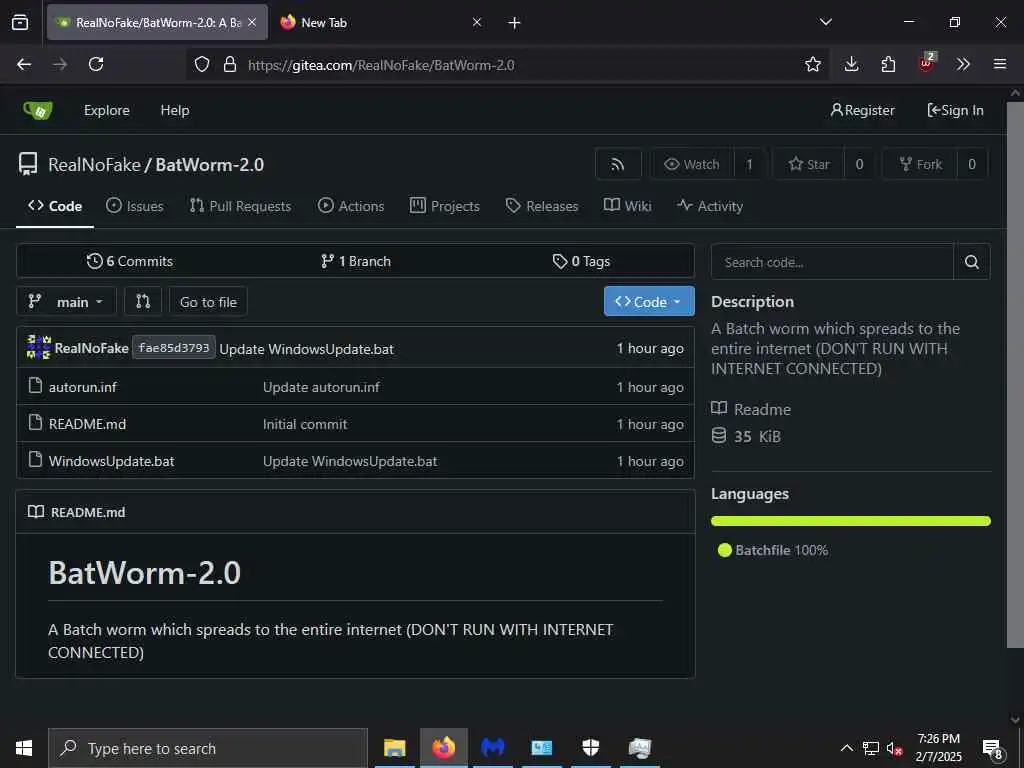1024x768 pixels.
Task: Click Help in the top navigation
Action: pyautogui.click(x=175, y=110)
